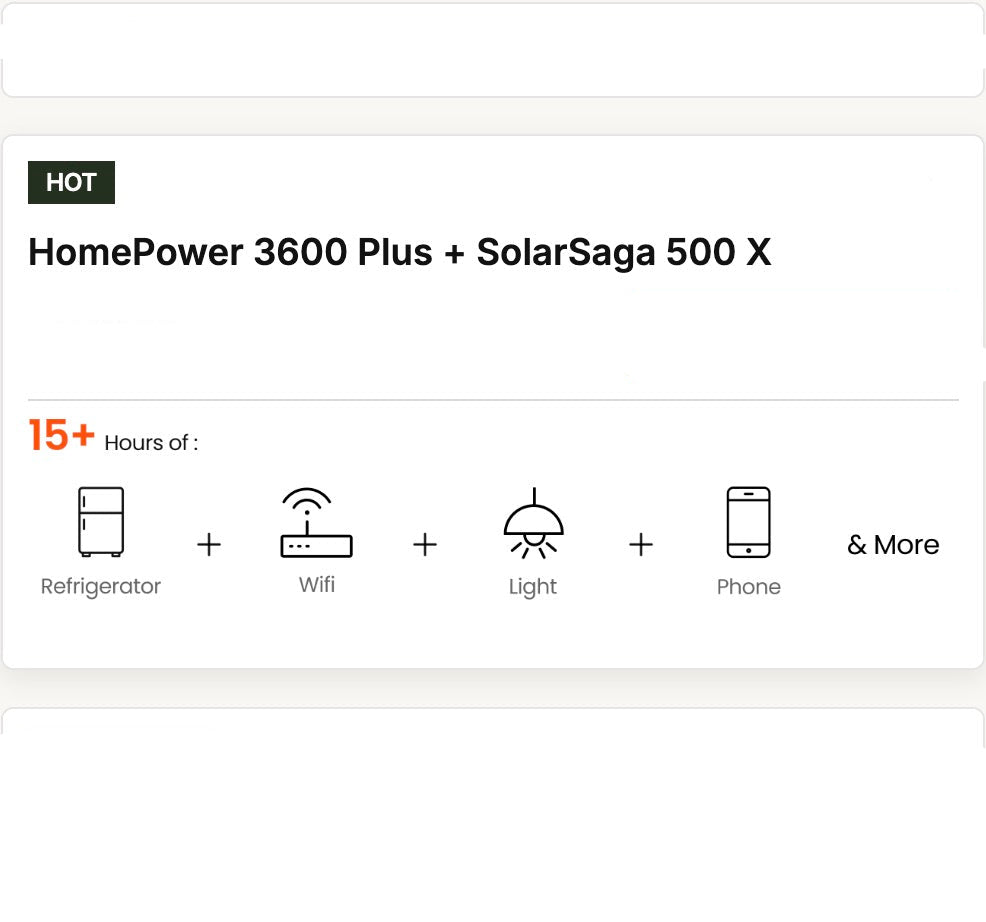Open the HomePower 3600 Plus title text
986x922 pixels.
click(230, 252)
